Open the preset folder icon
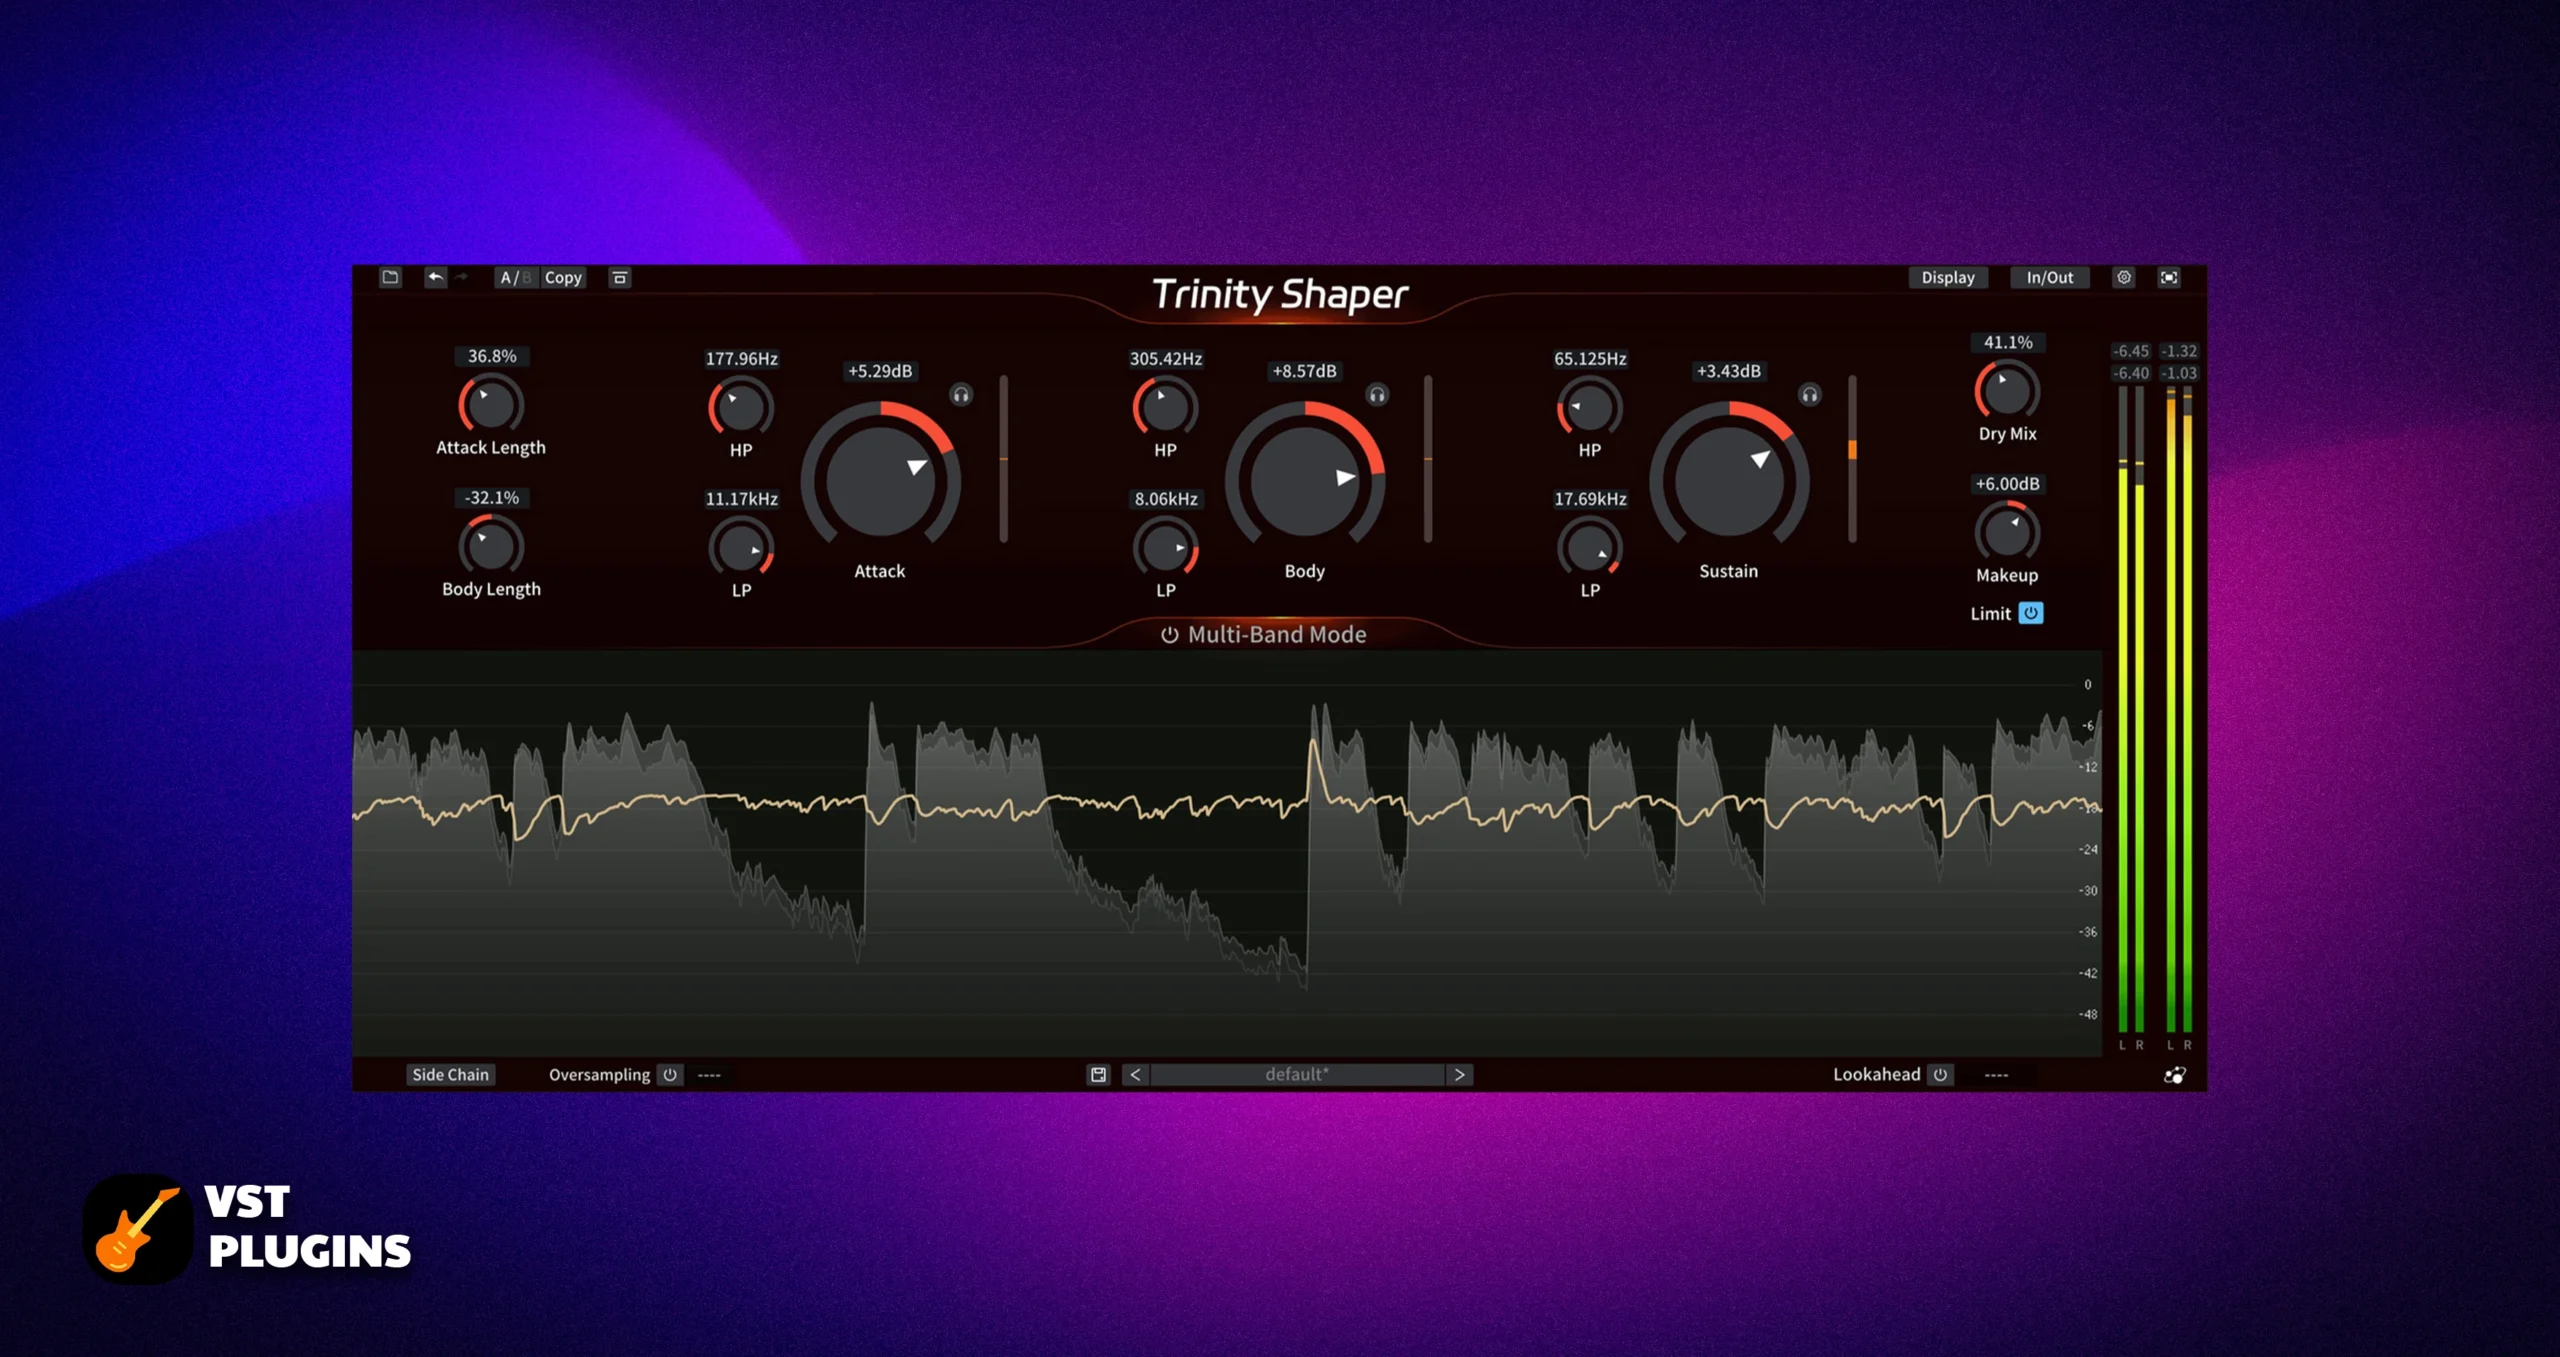The height and width of the screenshot is (1357, 2560). 390,277
